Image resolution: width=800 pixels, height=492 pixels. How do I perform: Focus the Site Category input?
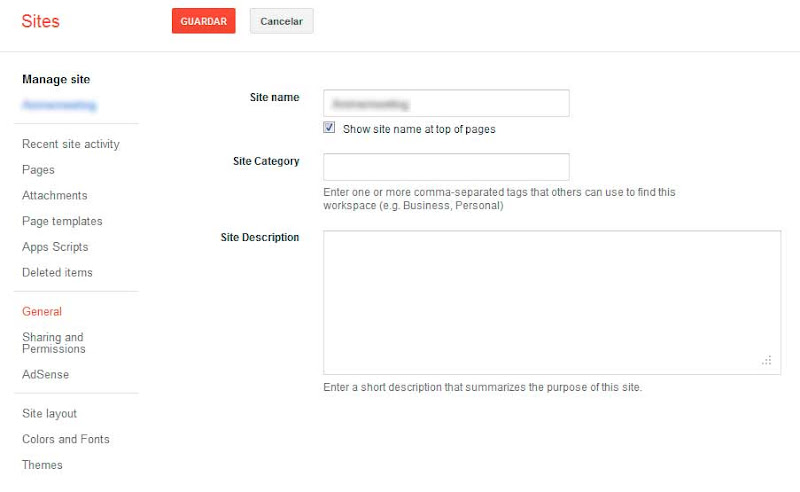(x=446, y=167)
